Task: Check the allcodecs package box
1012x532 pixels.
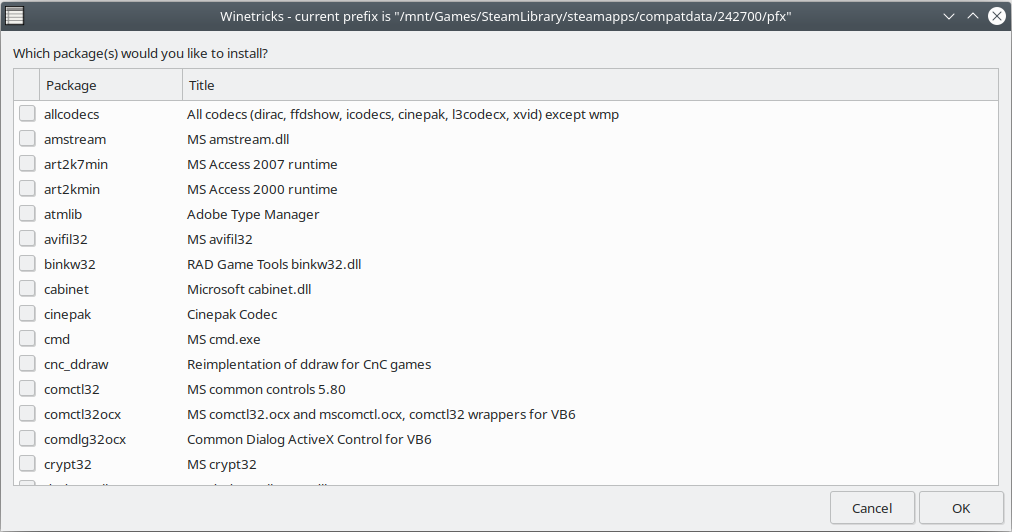Action: (x=27, y=114)
